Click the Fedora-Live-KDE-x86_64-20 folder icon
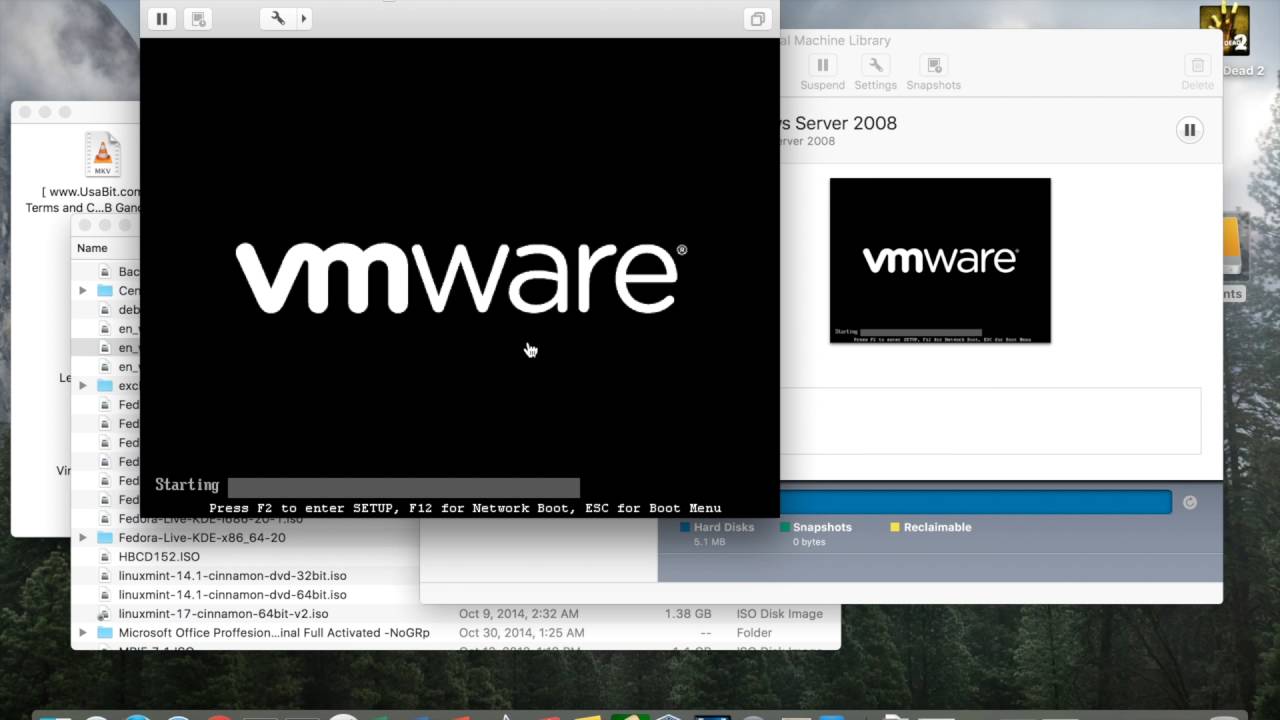Viewport: 1280px width, 720px height. coord(105,538)
